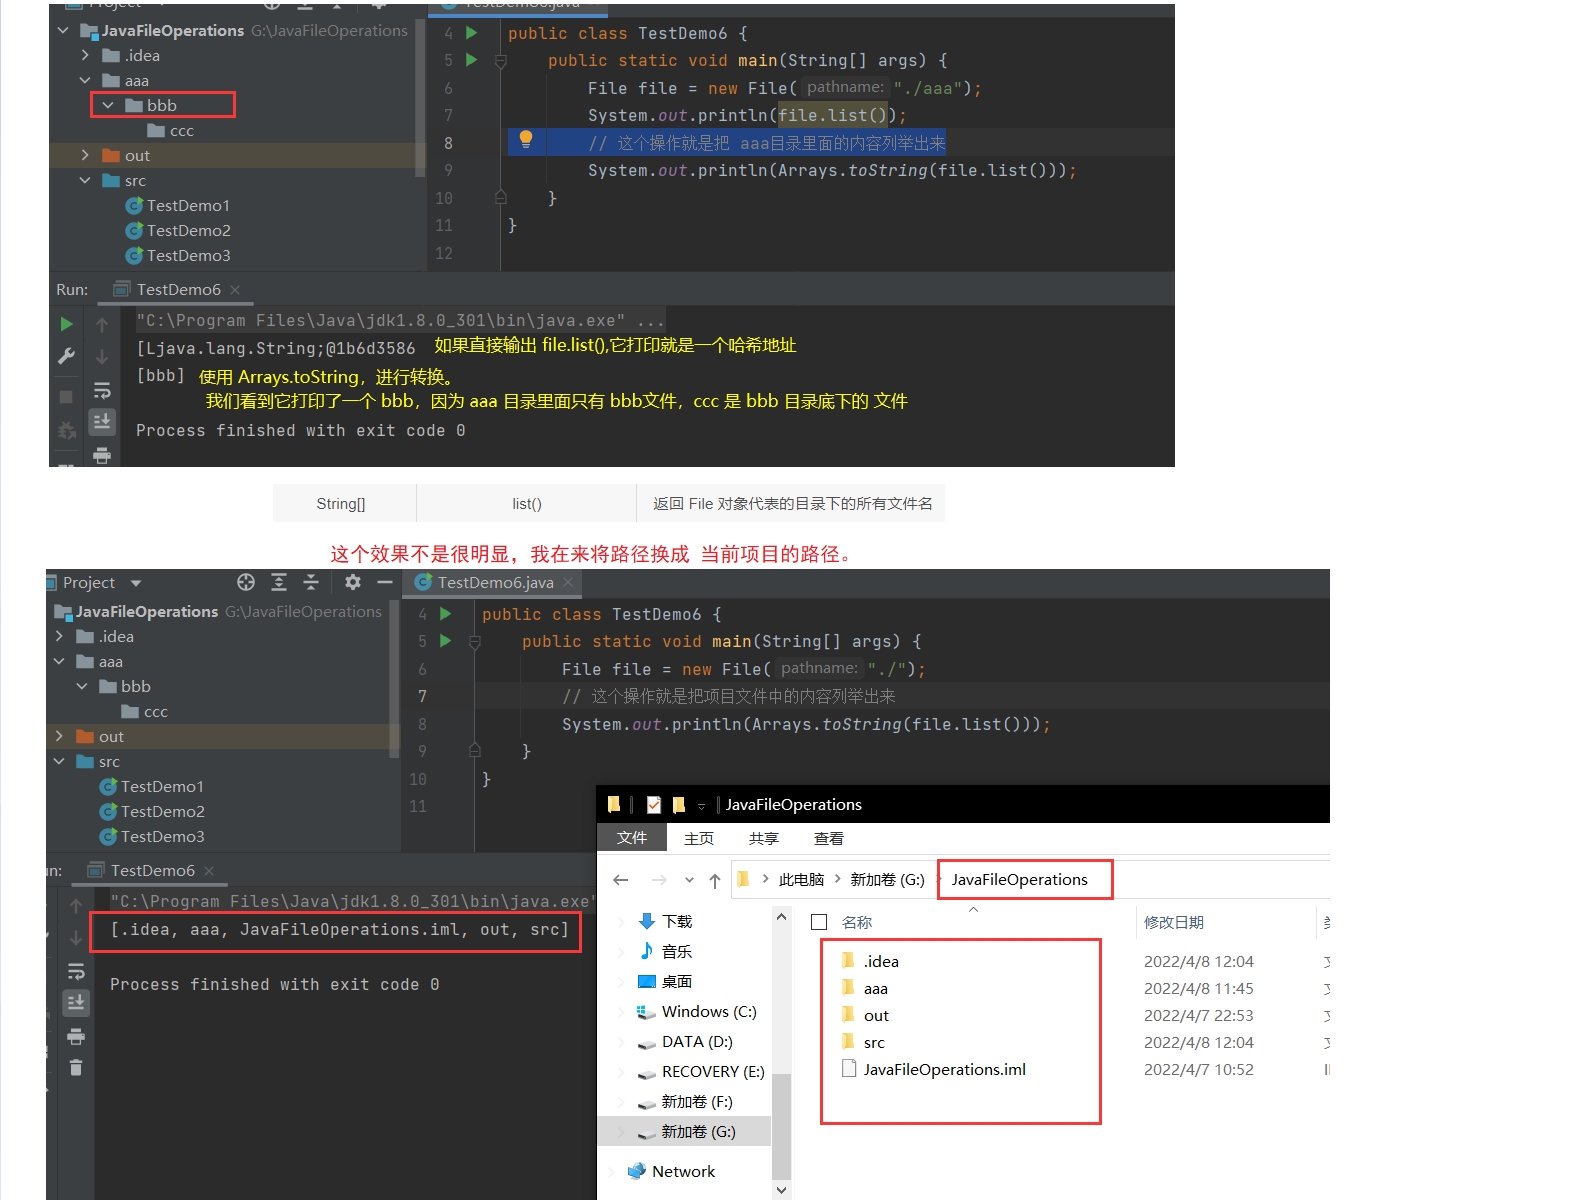
Task: Toggle scroll-to-end icon in upper Run console
Action: click(x=102, y=422)
